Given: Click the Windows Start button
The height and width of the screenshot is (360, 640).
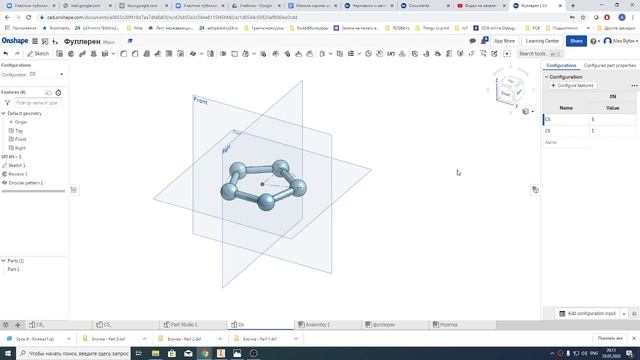Looking at the screenshot, I should (8, 353).
